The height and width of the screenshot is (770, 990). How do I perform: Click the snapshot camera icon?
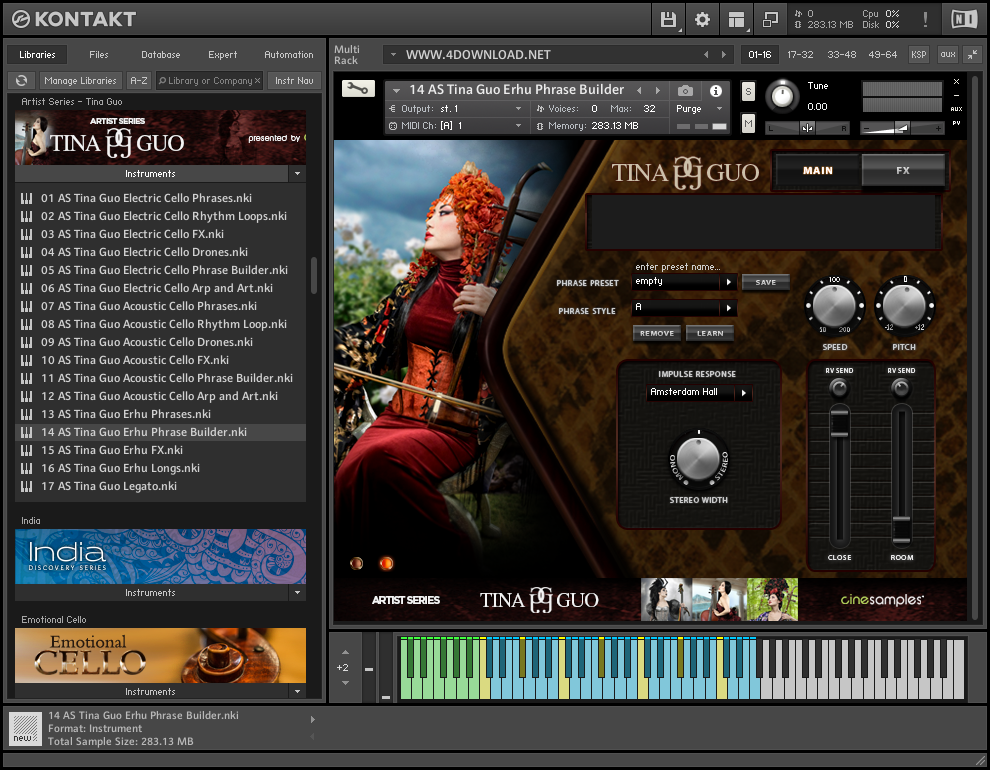point(685,91)
